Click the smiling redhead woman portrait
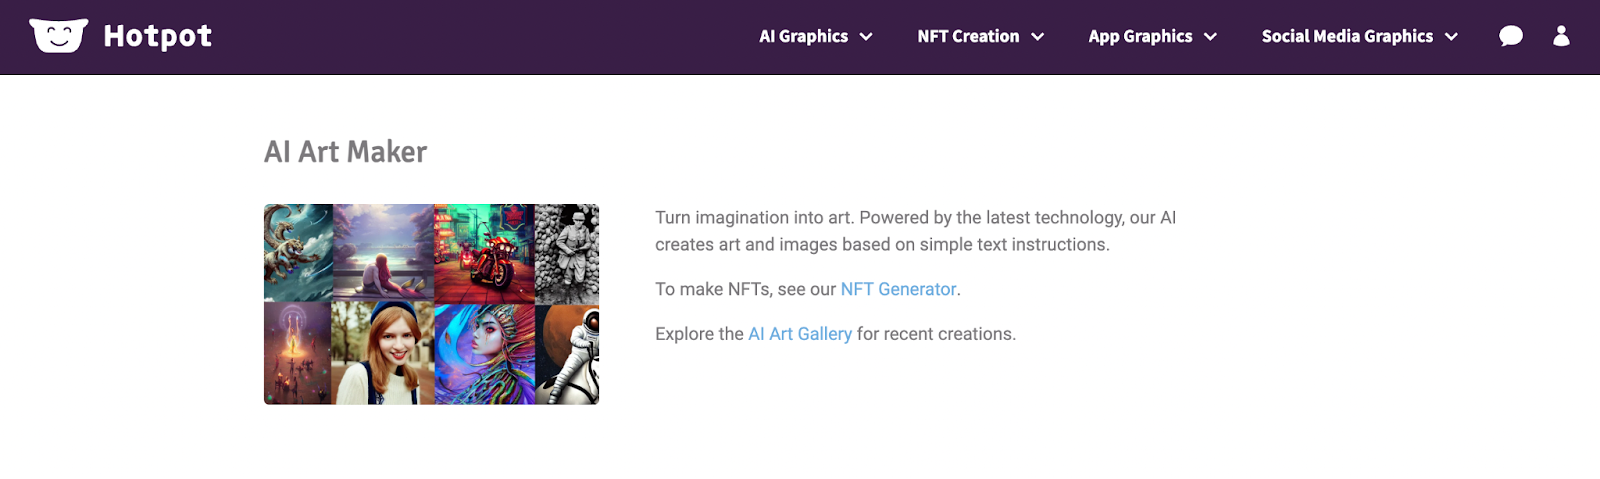Screen dimensions: 1600x479 [x=383, y=354]
